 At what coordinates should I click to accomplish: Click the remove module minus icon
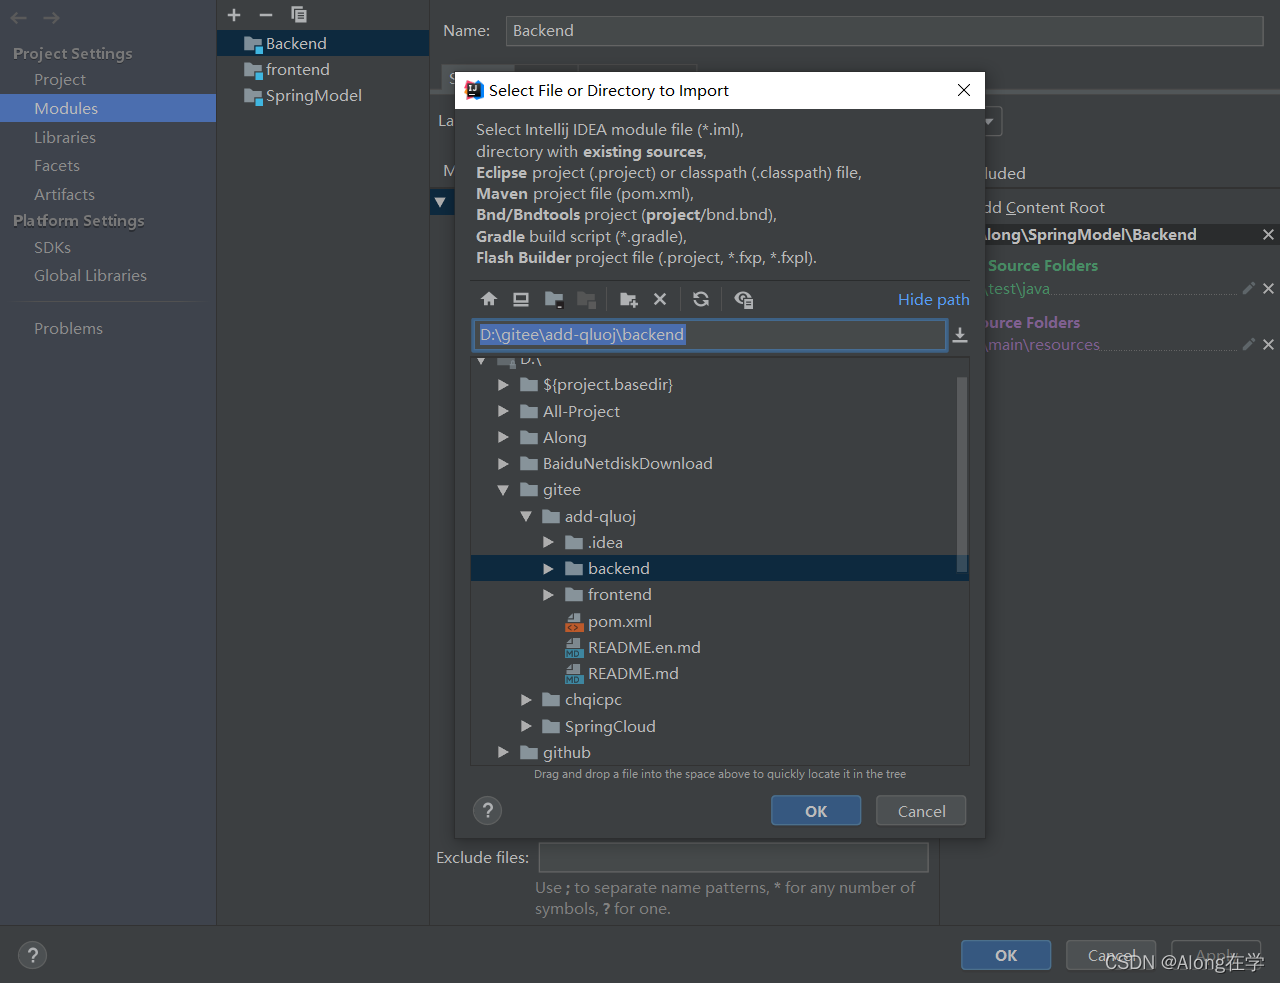point(266,15)
